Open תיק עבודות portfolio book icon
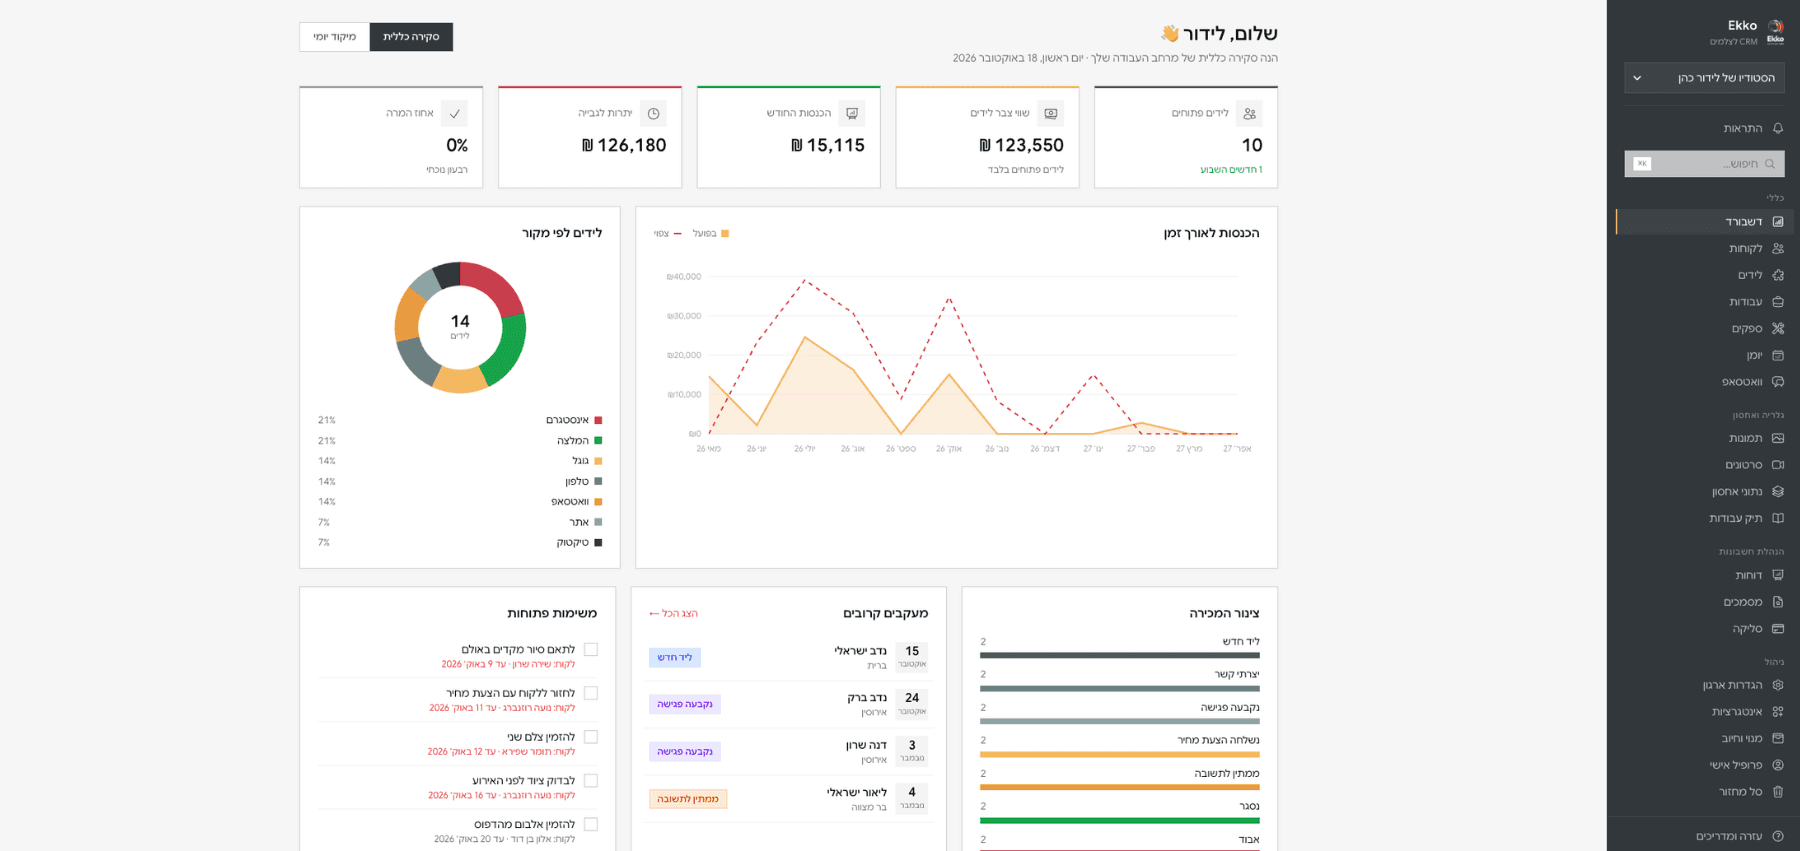 pos(1778,518)
